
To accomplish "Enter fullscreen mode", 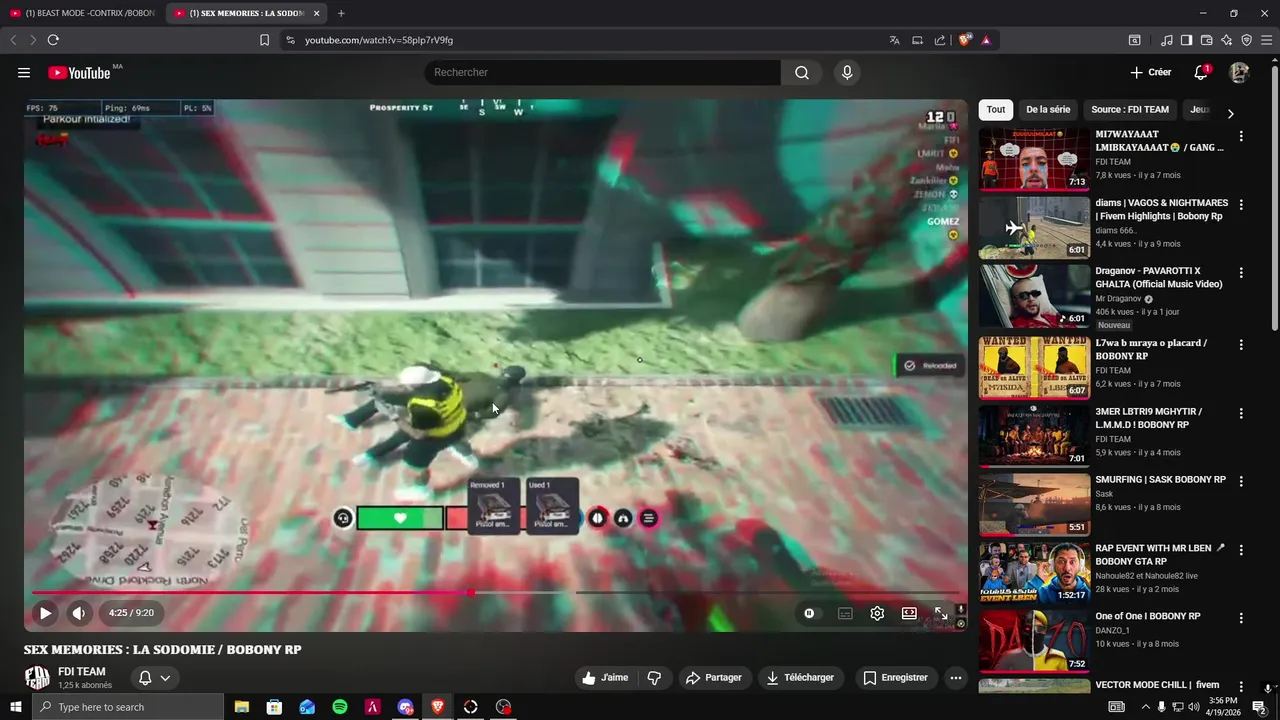I will coord(941,613).
